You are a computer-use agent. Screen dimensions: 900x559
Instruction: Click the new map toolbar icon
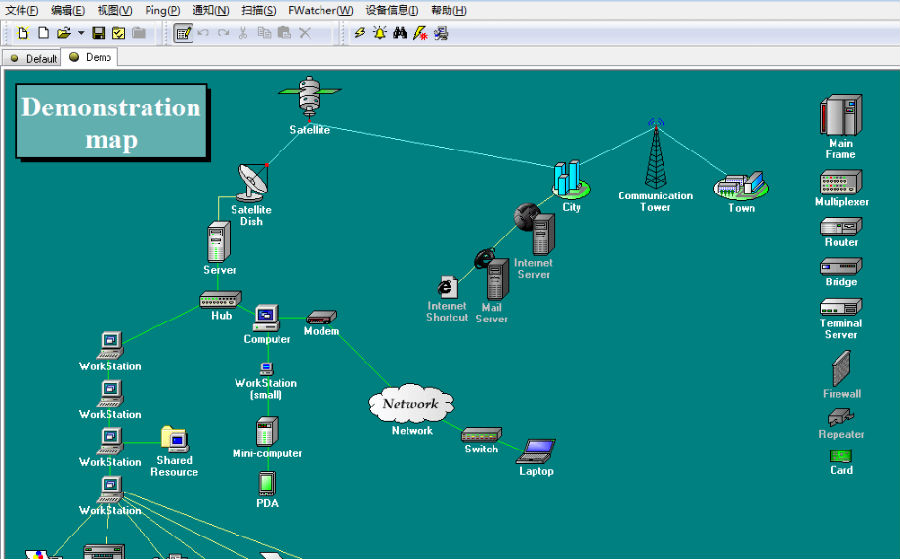pyautogui.click(x=24, y=33)
